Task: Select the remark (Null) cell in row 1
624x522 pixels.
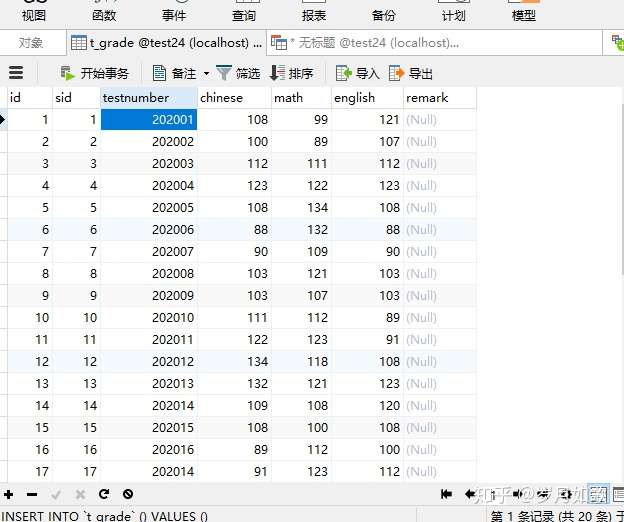Action: click(440, 119)
